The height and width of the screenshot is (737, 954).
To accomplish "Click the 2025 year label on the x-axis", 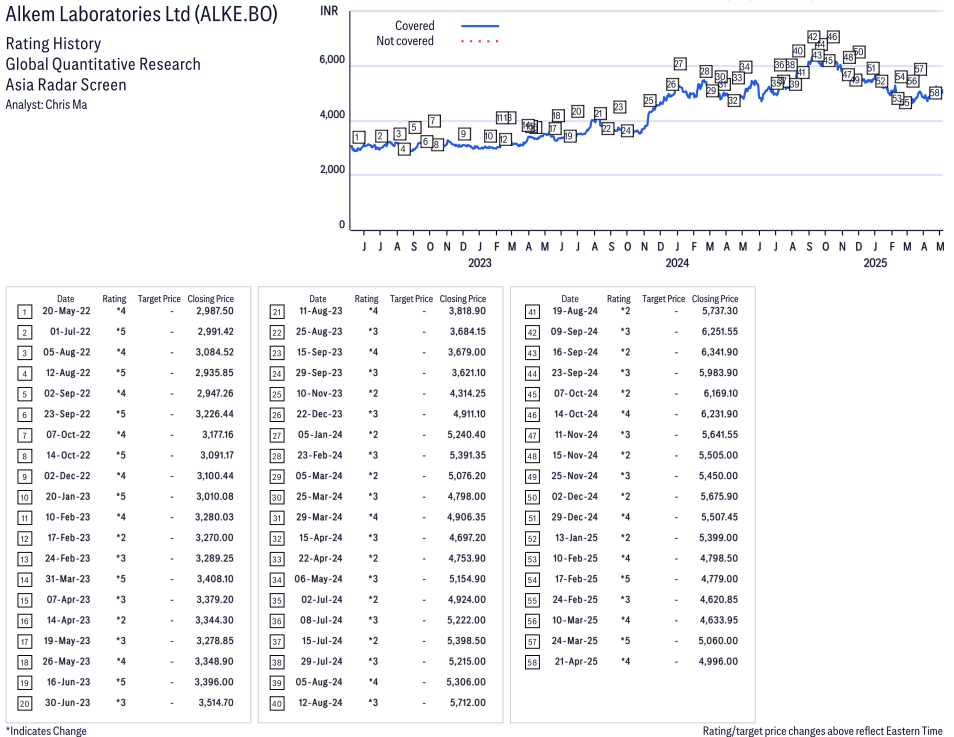I will (875, 263).
